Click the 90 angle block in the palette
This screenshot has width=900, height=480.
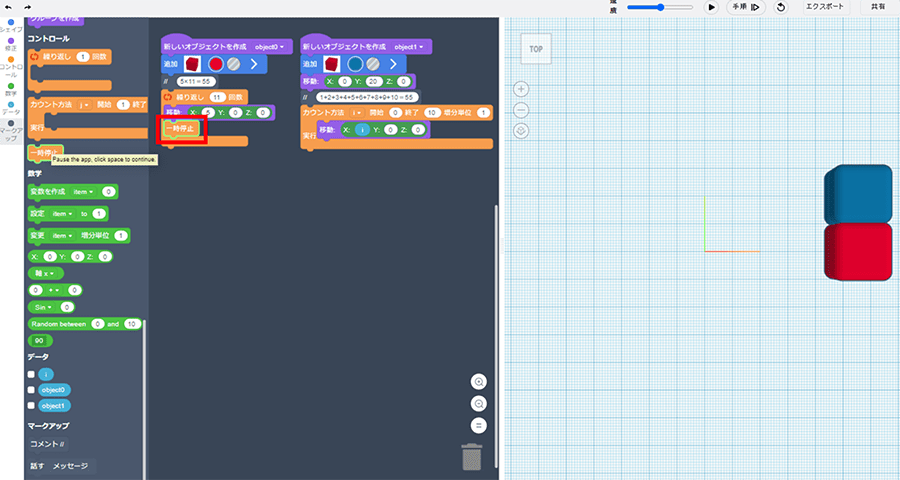click(40, 340)
